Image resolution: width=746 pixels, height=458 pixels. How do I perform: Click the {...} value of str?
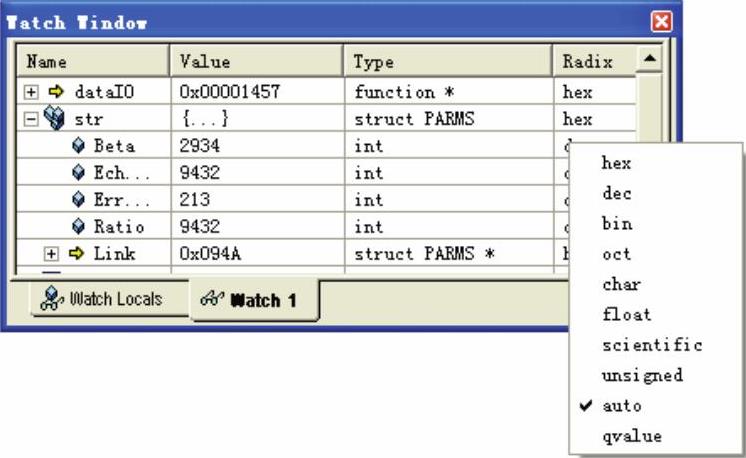coord(205,118)
